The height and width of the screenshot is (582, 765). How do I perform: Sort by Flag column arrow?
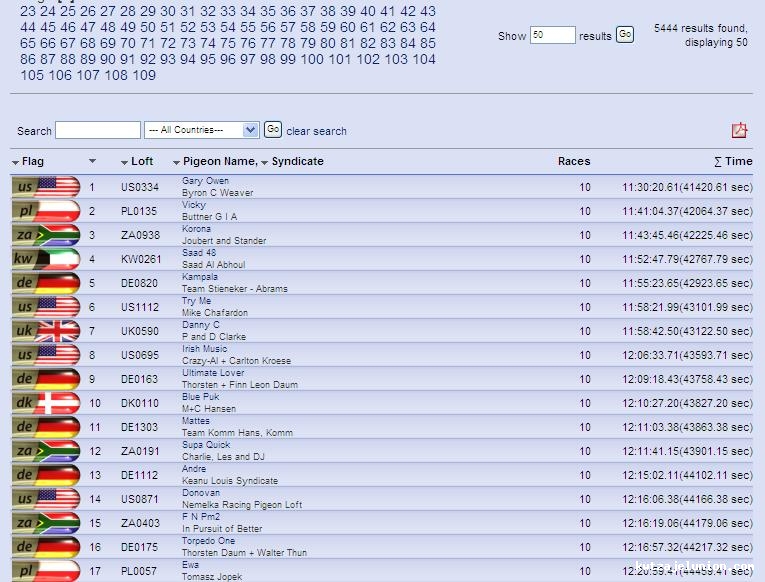[16, 162]
